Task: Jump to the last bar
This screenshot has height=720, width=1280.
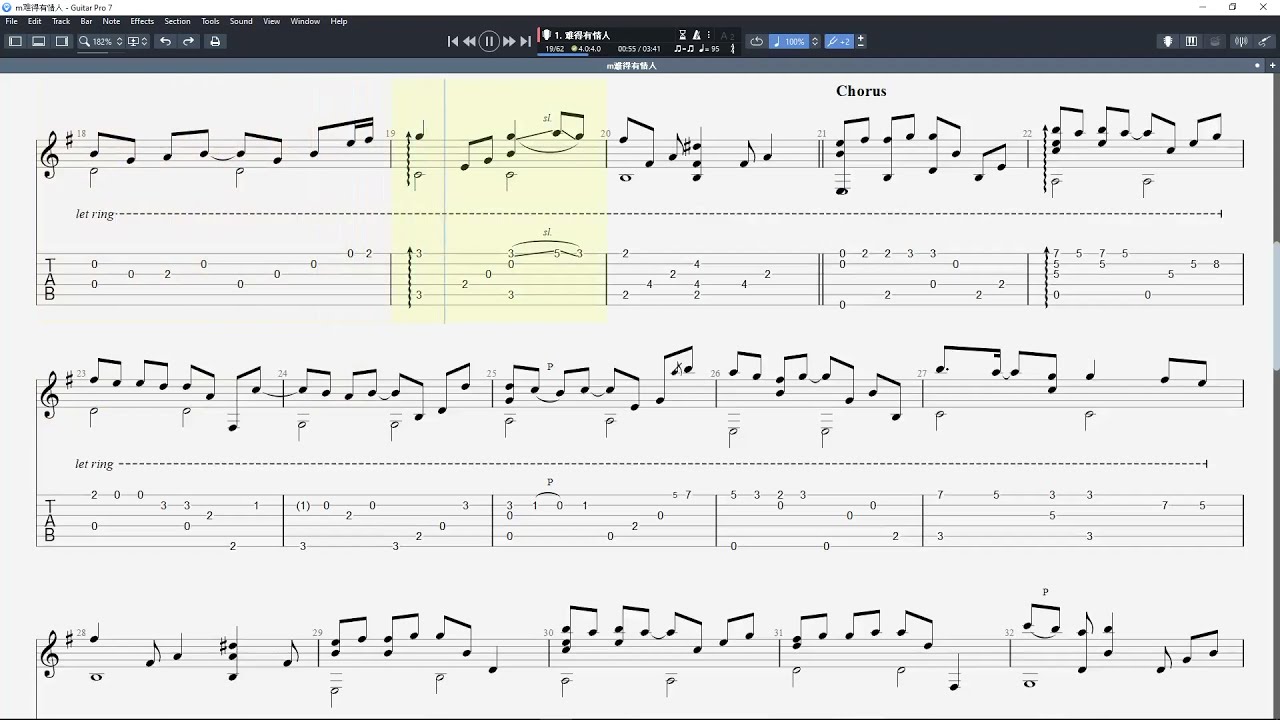Action: [525, 41]
